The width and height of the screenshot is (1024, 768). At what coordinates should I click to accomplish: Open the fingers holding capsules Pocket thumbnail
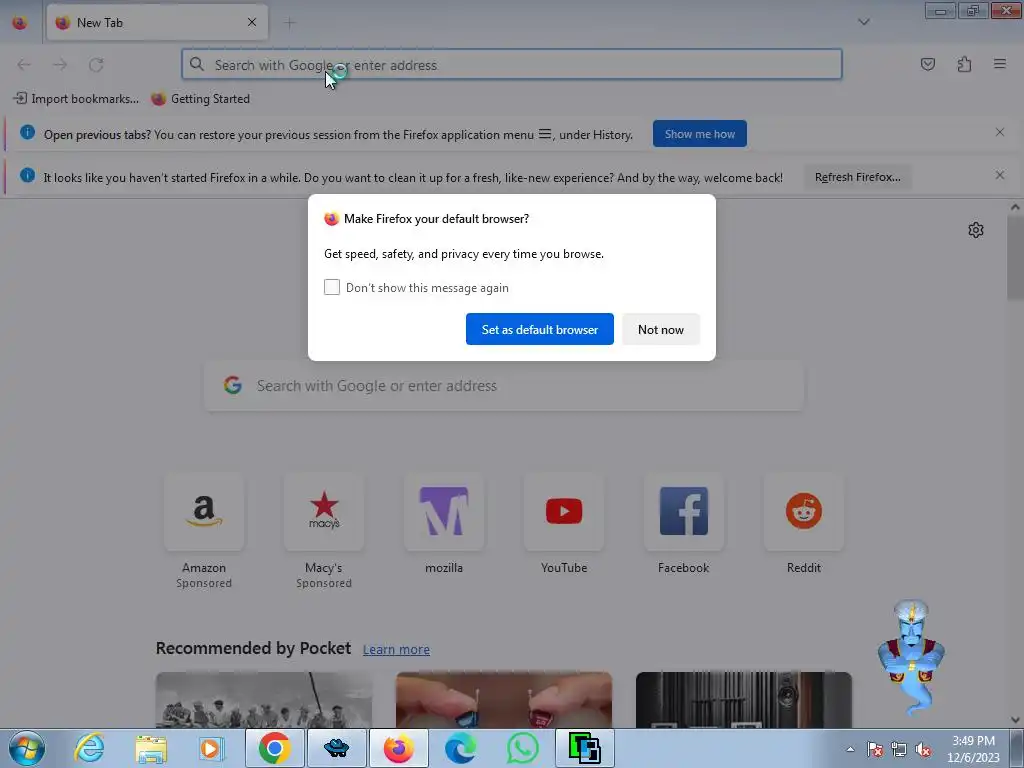(504, 700)
